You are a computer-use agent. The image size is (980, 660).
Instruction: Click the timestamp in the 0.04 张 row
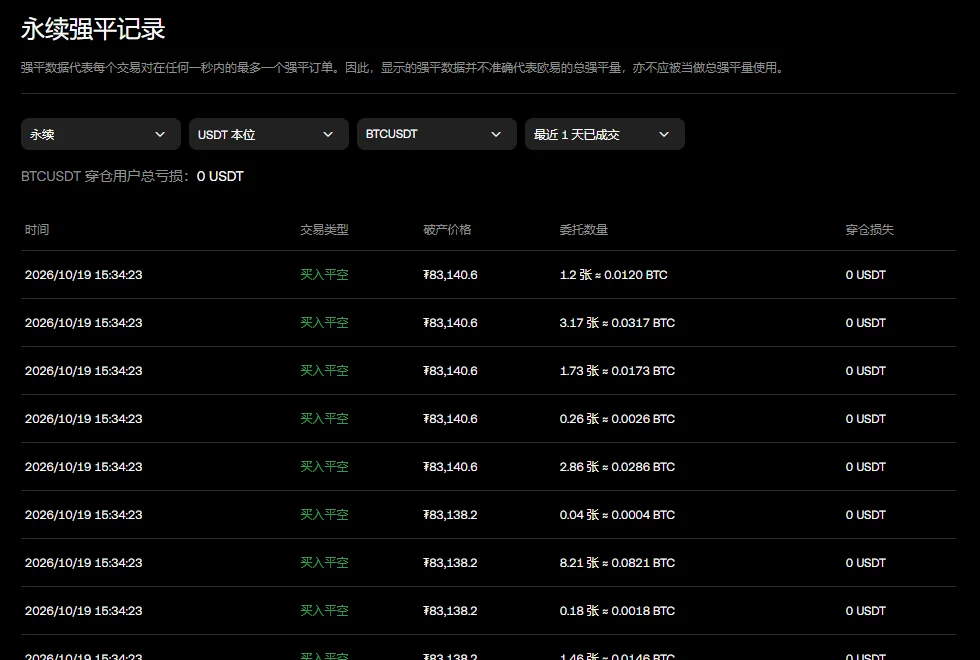(x=84, y=515)
